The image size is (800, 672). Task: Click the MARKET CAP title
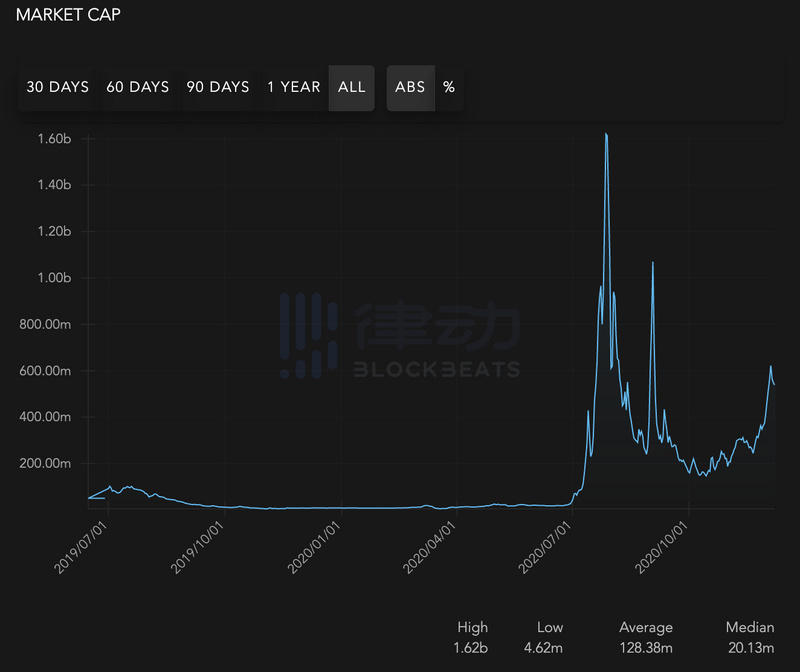[68, 15]
